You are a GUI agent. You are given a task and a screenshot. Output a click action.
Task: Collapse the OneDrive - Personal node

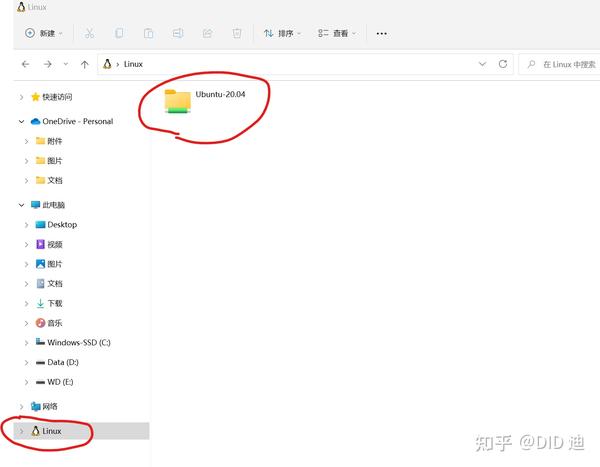click(21, 121)
